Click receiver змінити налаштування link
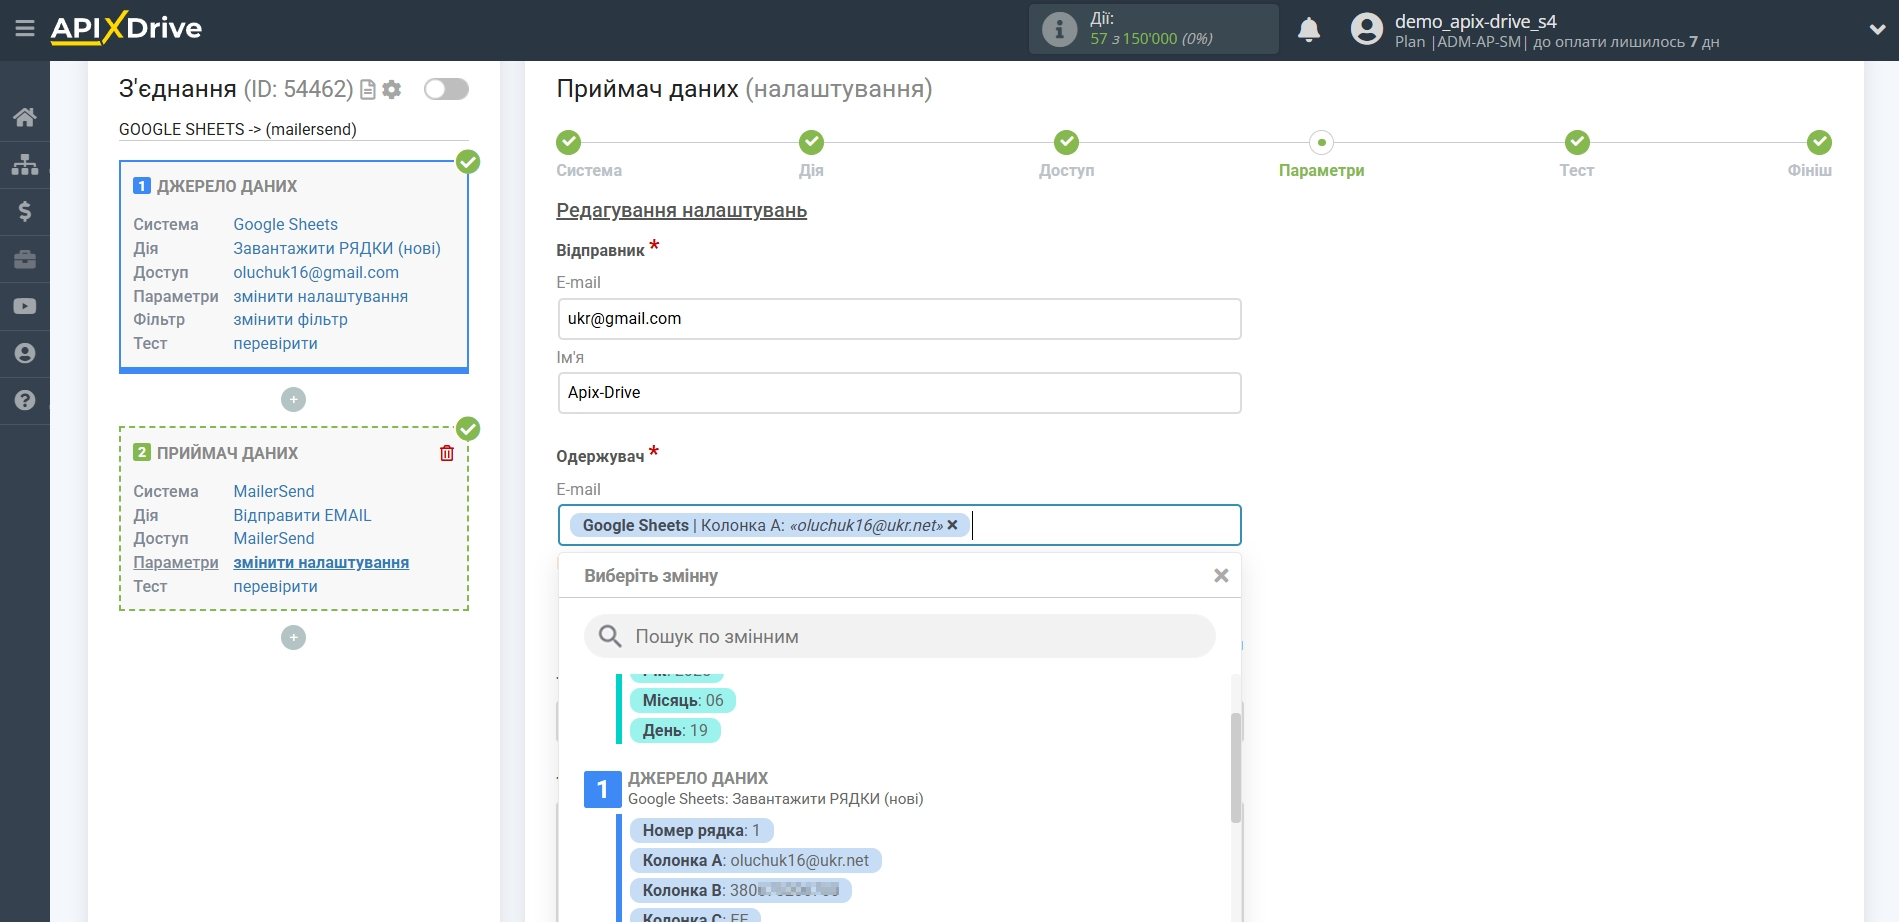The height and width of the screenshot is (922, 1899). 321,562
